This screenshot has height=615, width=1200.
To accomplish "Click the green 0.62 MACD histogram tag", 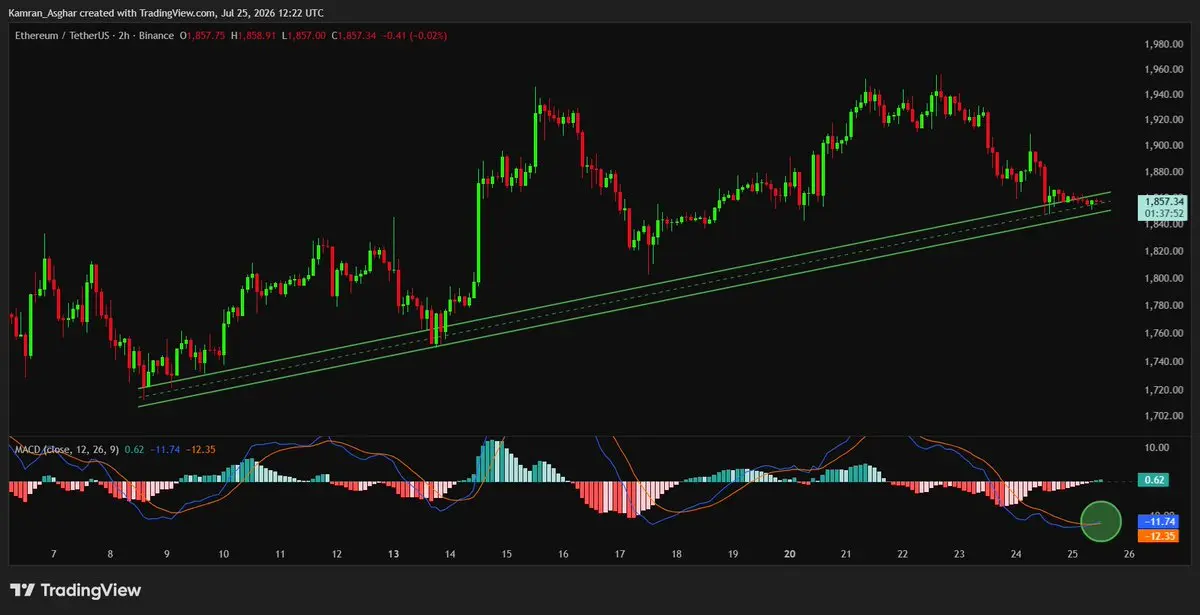I will (x=1156, y=480).
